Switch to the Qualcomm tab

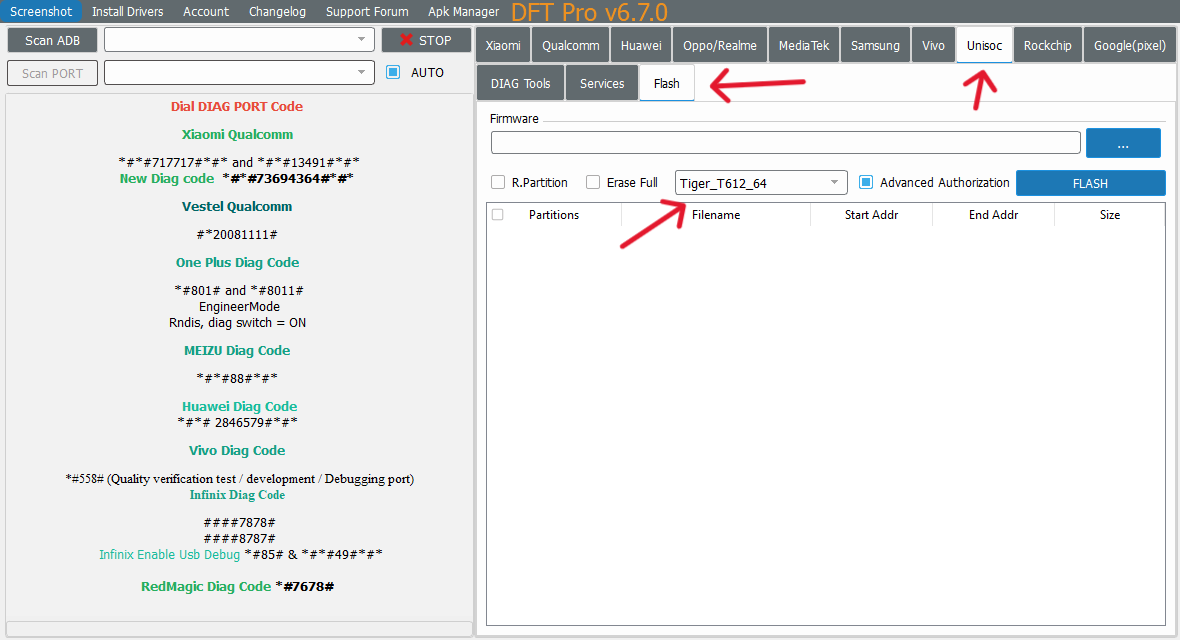(571, 46)
